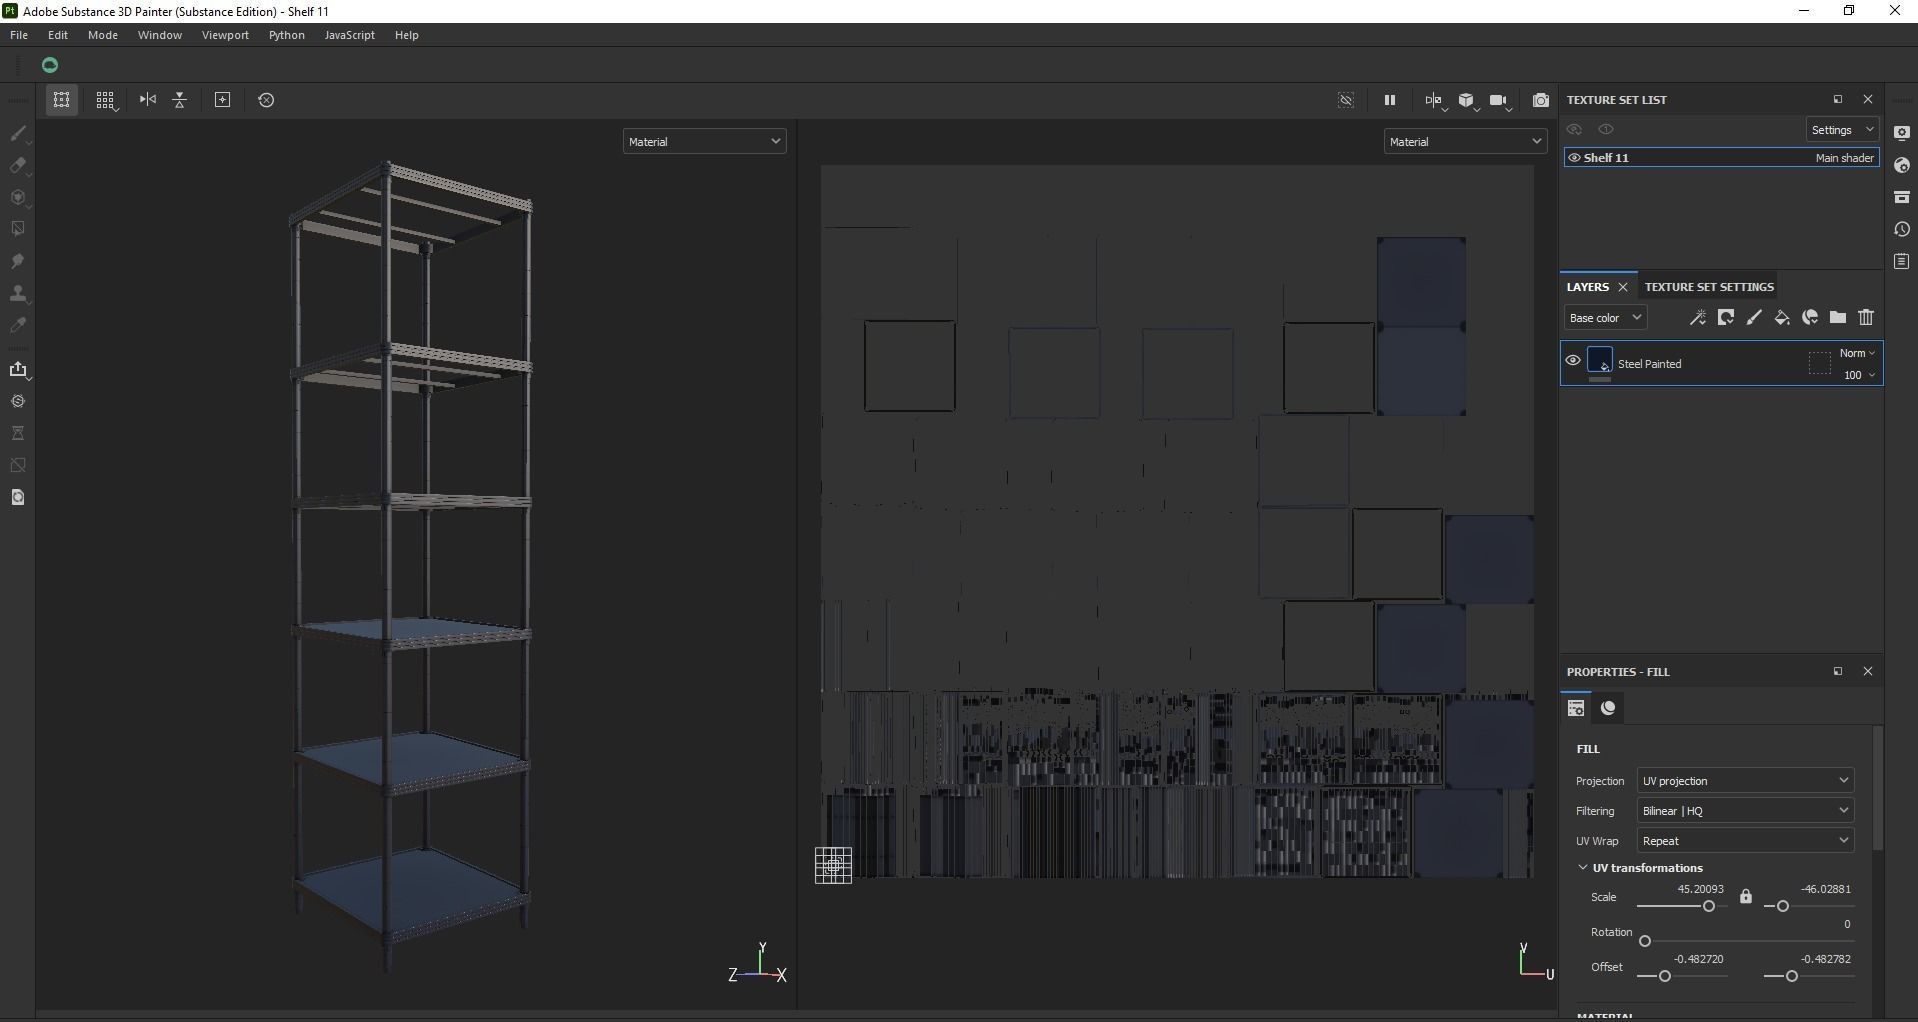Open the Norm blending mode dropdown
This screenshot has height=1022, width=1918.
pos(1857,353)
